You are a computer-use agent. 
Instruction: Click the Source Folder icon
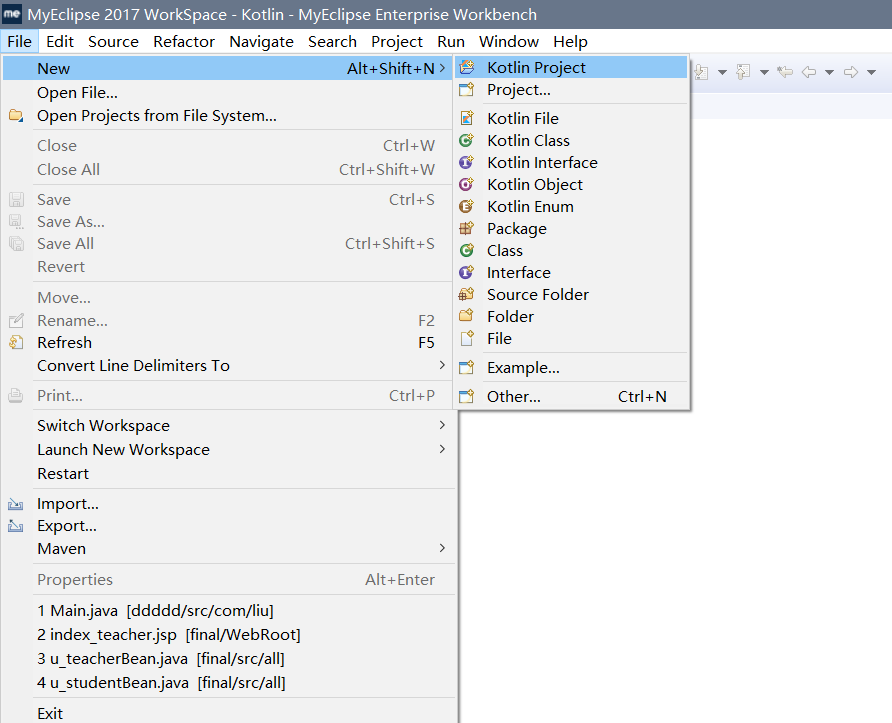(466, 294)
